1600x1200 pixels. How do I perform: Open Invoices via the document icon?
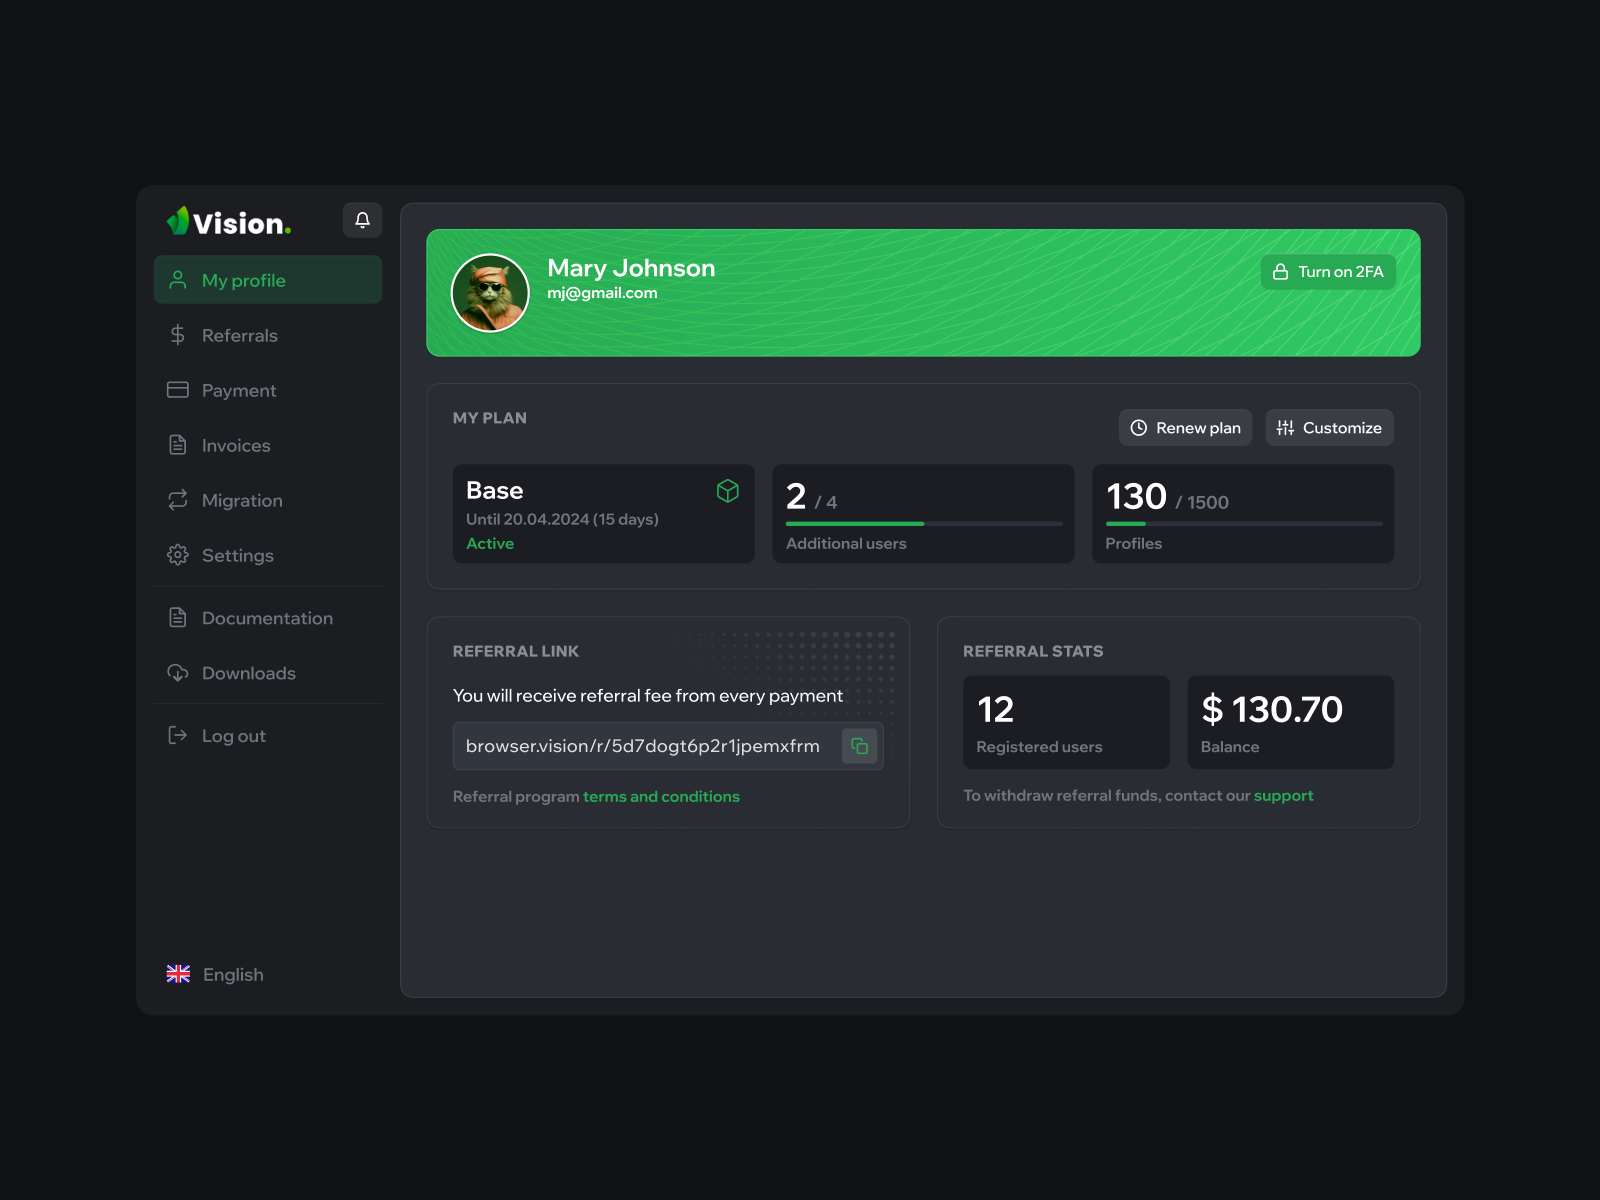177,445
